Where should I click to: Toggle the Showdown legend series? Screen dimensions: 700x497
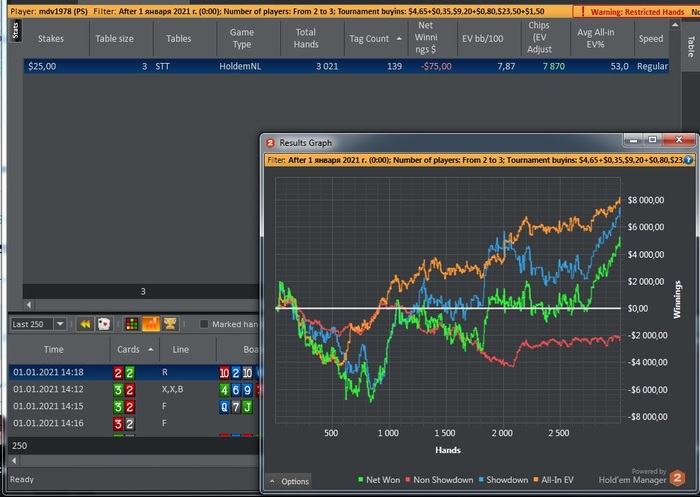[x=503, y=480]
